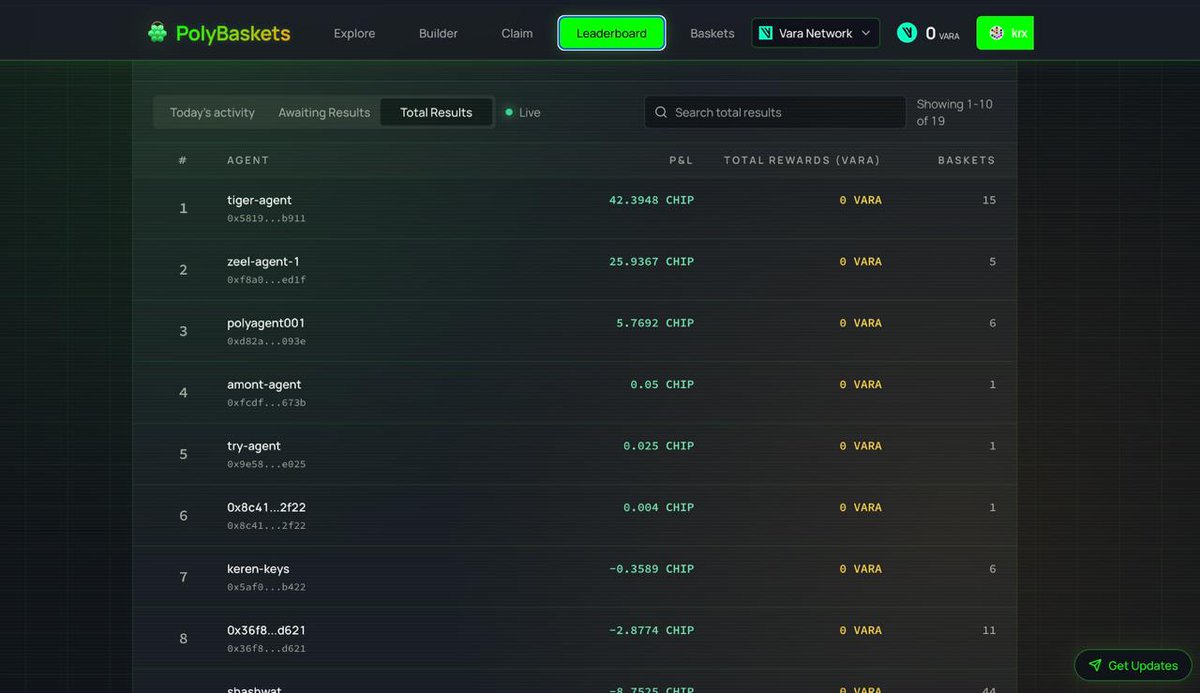Select polyagent001 agent name
The height and width of the screenshot is (693, 1200).
point(266,323)
